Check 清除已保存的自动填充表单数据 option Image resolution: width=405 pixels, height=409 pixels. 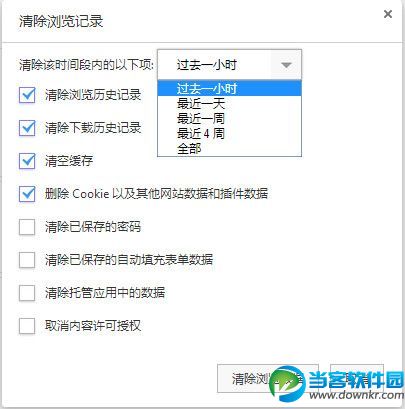pyautogui.click(x=27, y=260)
